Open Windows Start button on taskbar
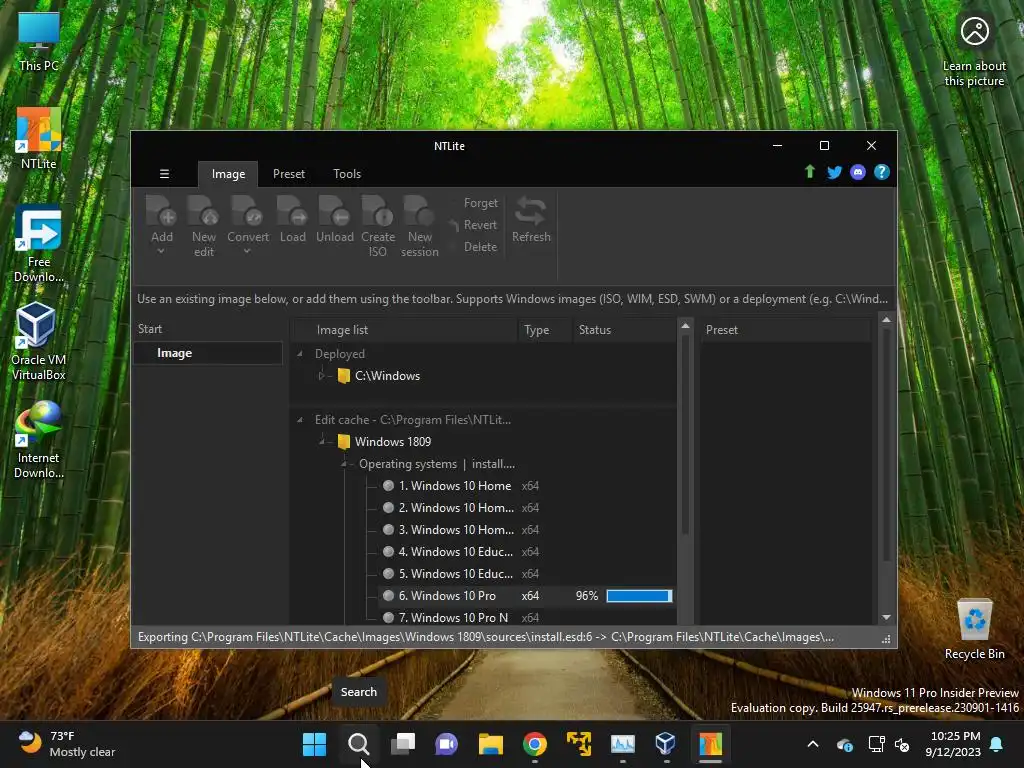 (314, 744)
